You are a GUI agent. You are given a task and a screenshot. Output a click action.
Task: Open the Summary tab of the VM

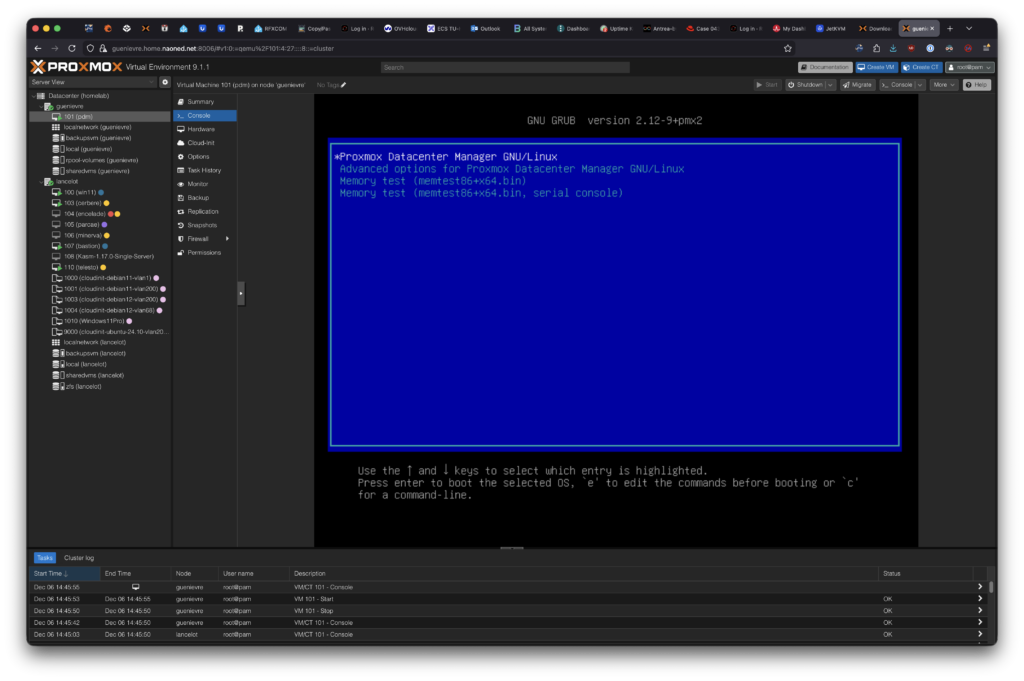[x=200, y=102]
